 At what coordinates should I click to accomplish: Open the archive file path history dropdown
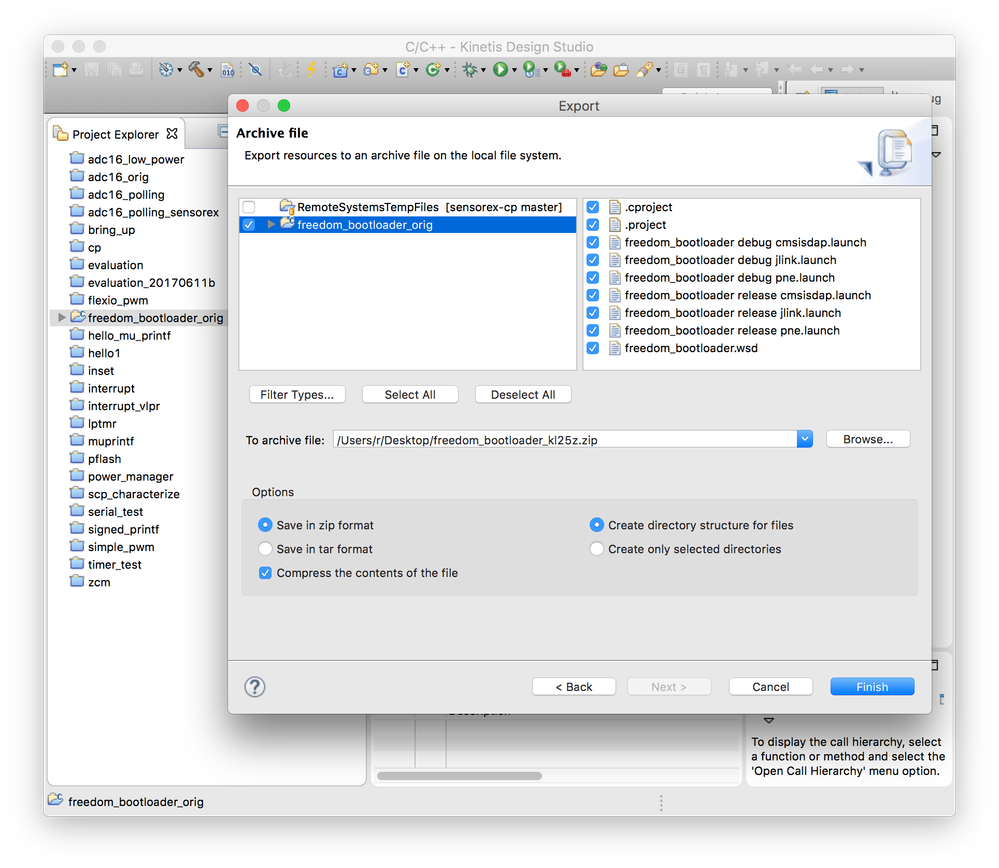(805, 439)
